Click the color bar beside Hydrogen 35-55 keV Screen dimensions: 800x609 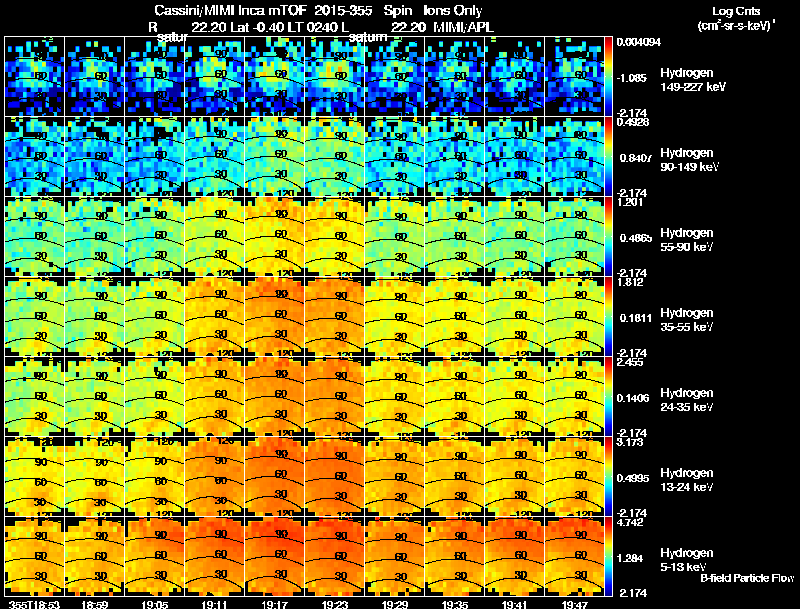[608, 317]
